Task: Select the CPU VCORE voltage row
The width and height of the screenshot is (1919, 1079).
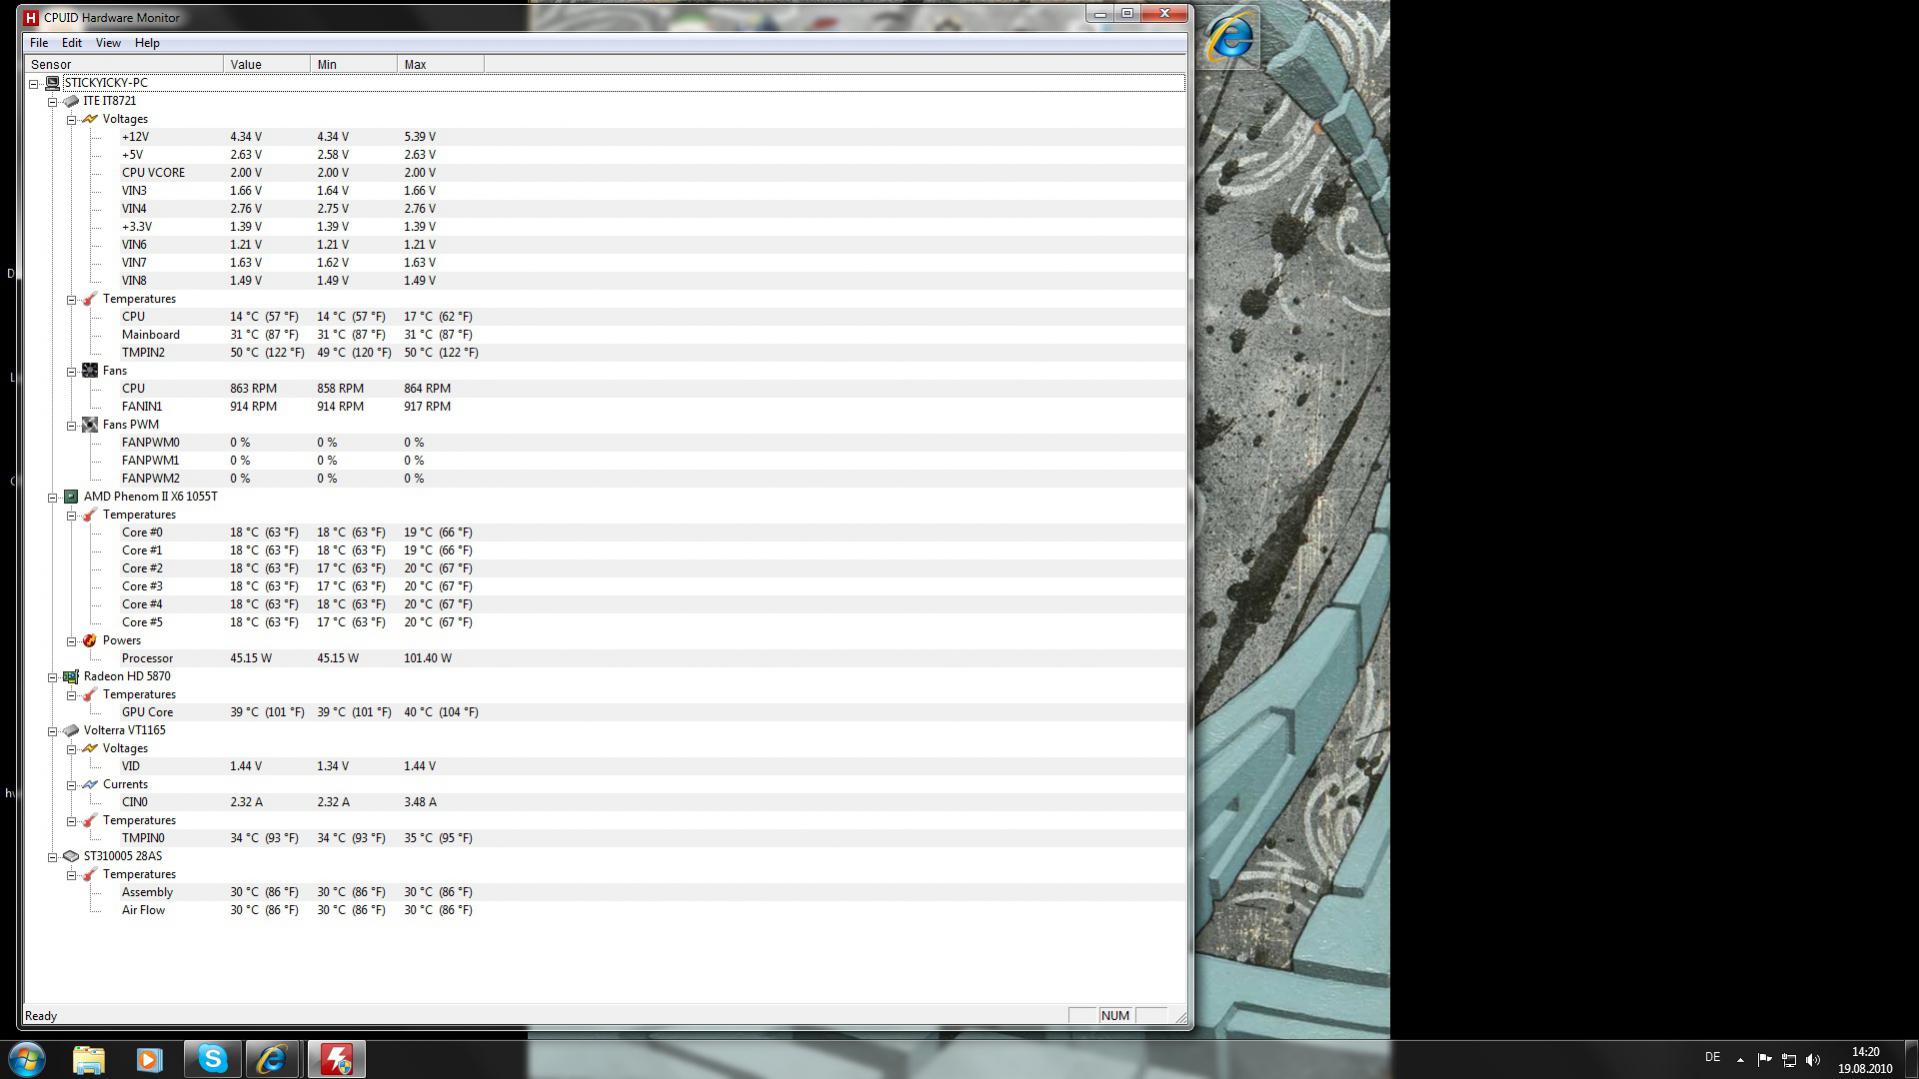Action: (x=652, y=173)
